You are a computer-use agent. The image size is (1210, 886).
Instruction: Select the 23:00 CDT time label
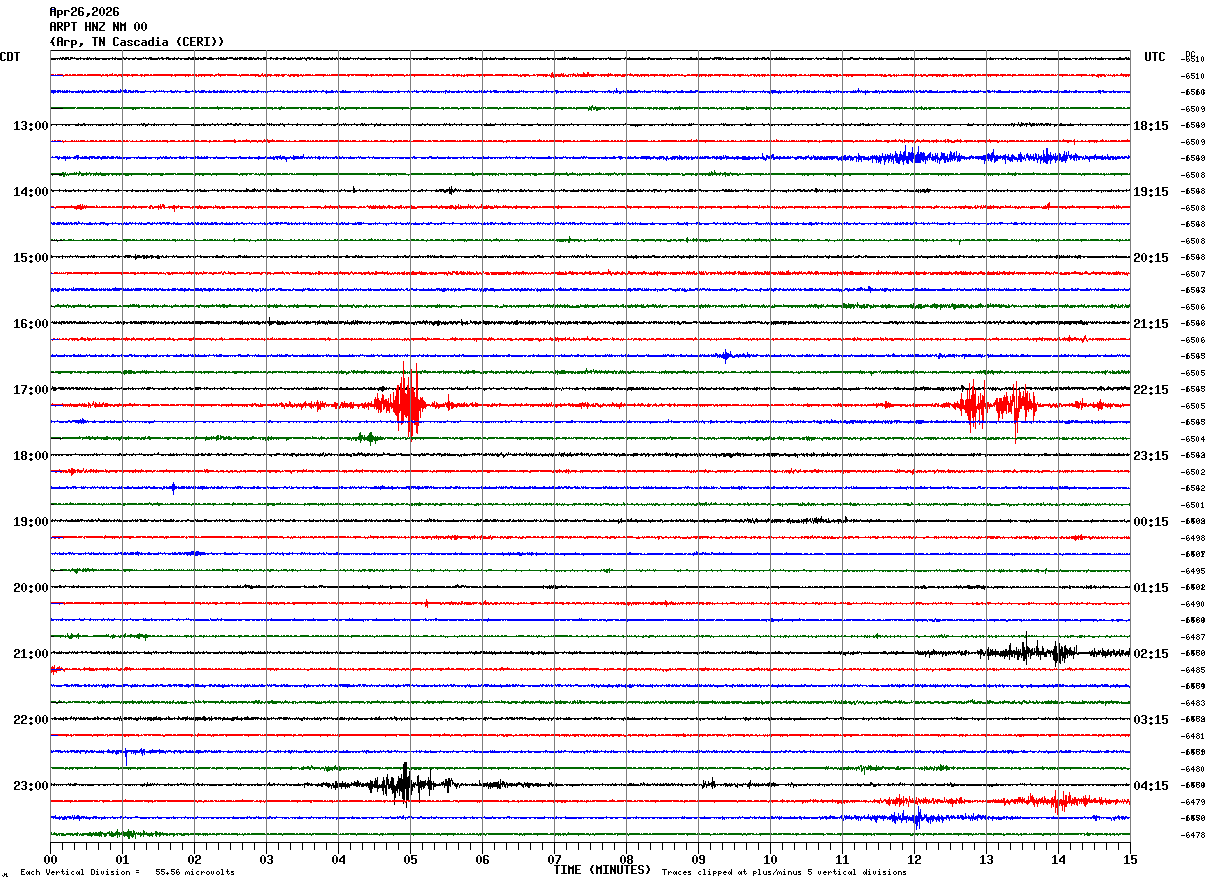(x=30, y=786)
